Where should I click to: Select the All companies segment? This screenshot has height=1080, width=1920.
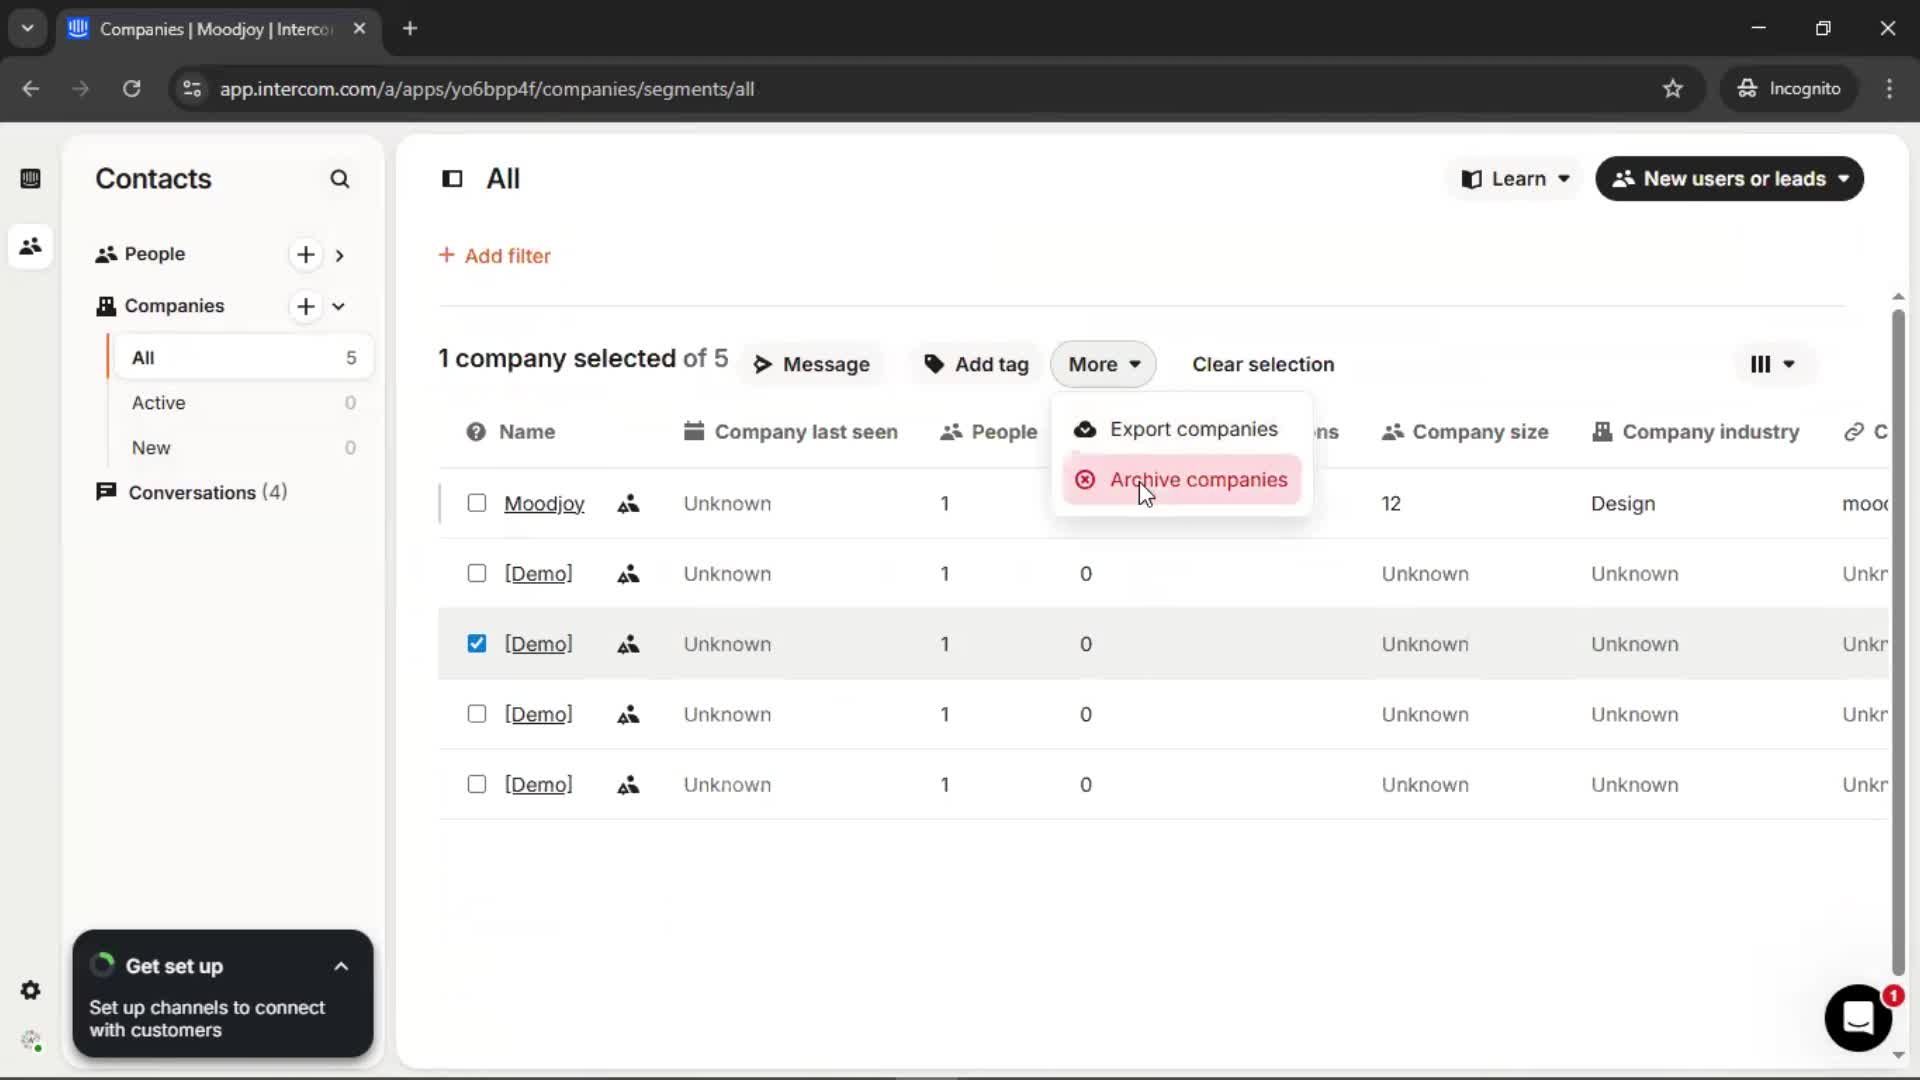242,358
